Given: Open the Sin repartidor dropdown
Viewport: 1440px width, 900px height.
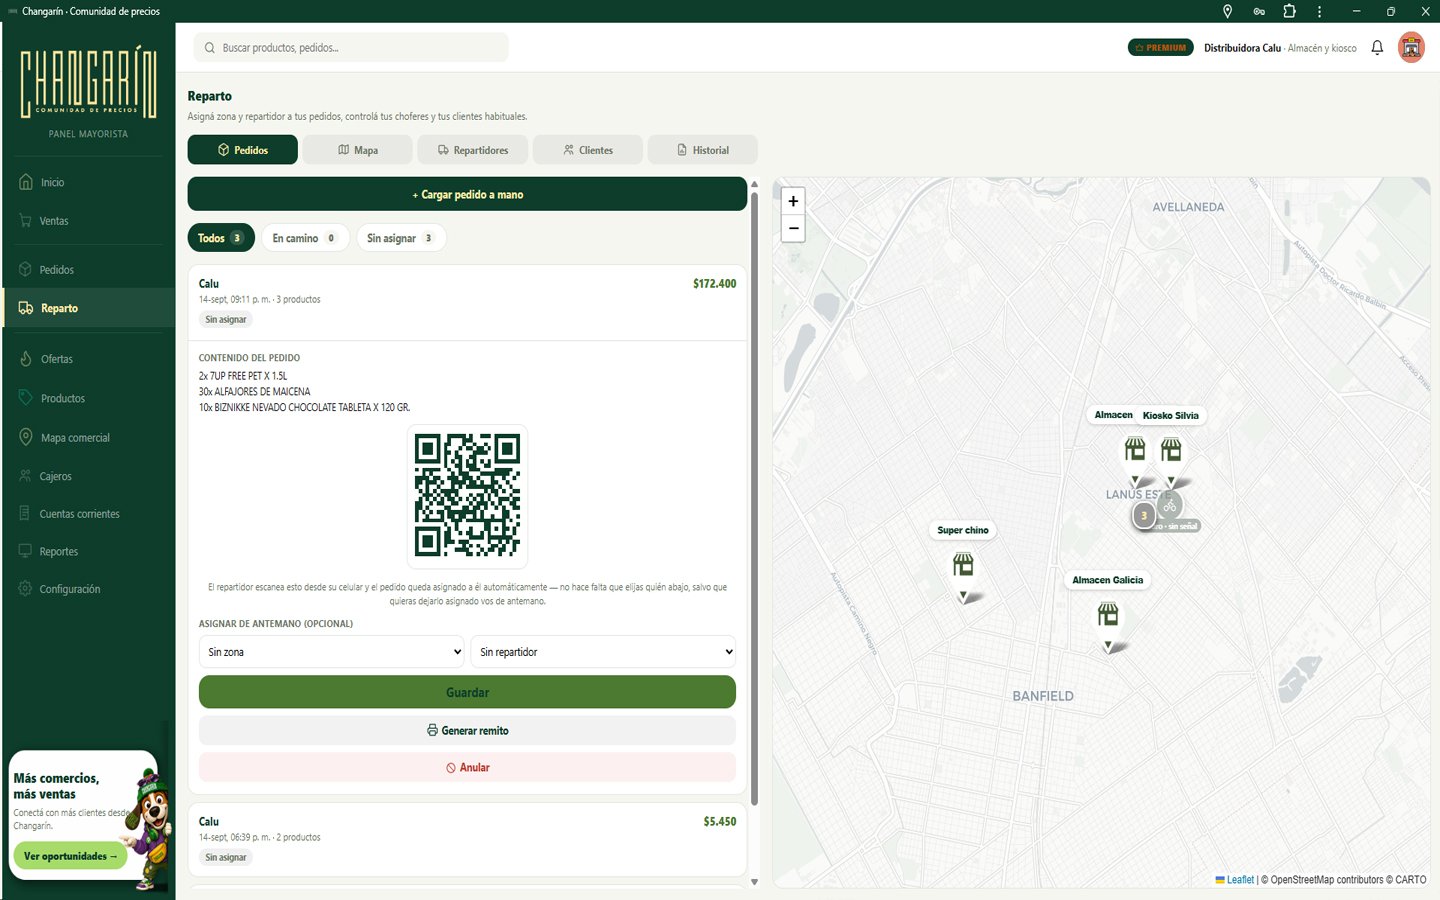Looking at the screenshot, I should 603,652.
